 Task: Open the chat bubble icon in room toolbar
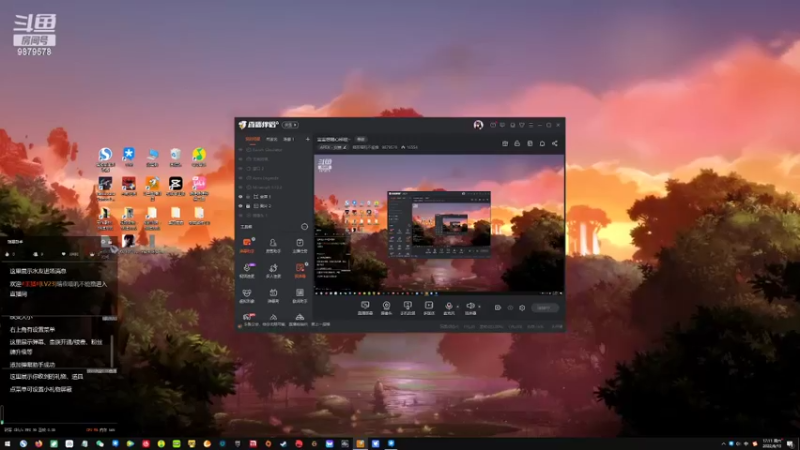(542, 143)
